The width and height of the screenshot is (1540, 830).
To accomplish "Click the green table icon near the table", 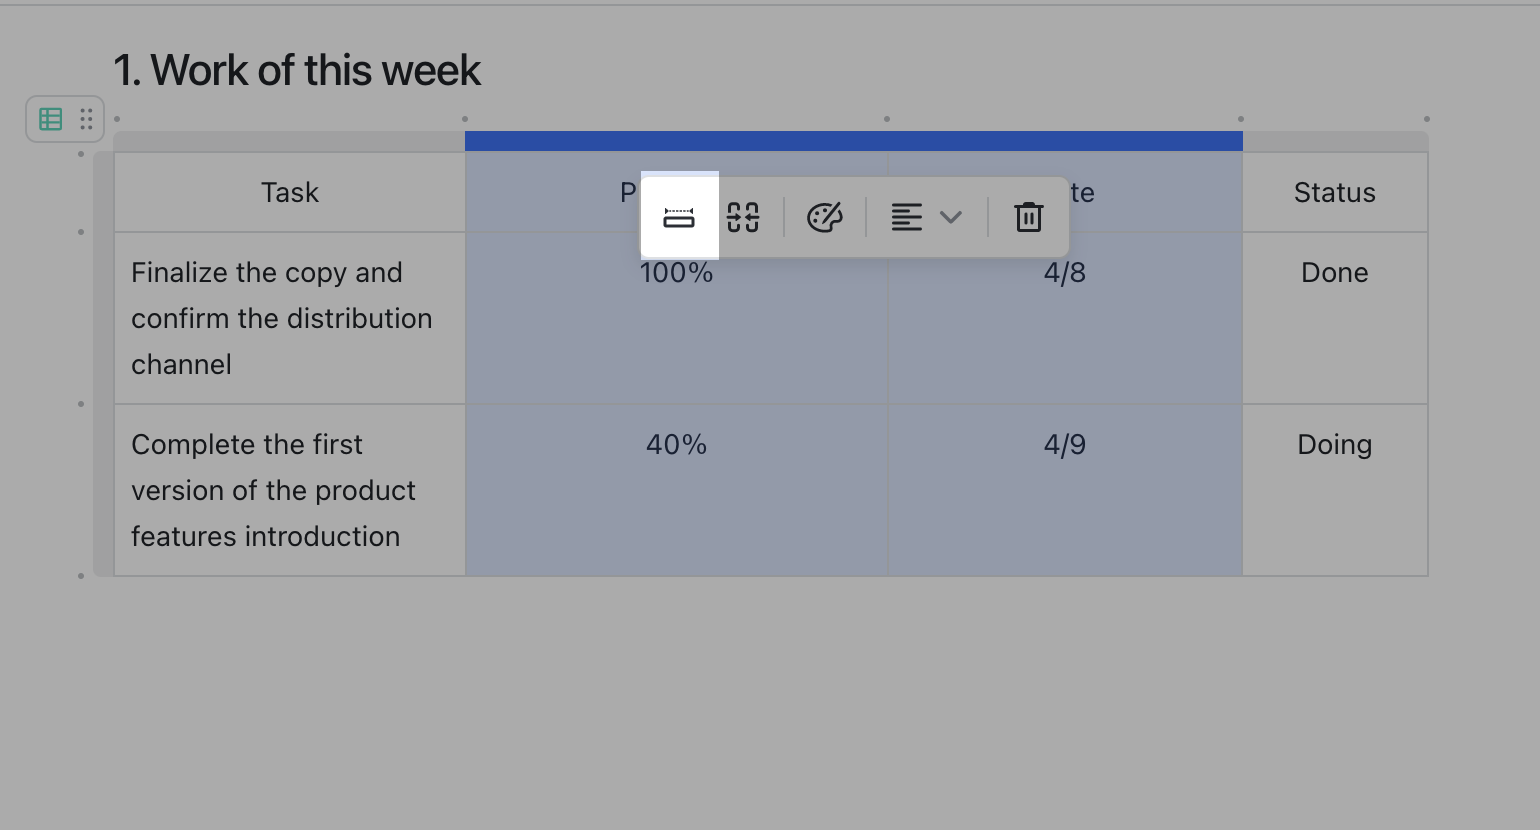I will click(x=49, y=118).
